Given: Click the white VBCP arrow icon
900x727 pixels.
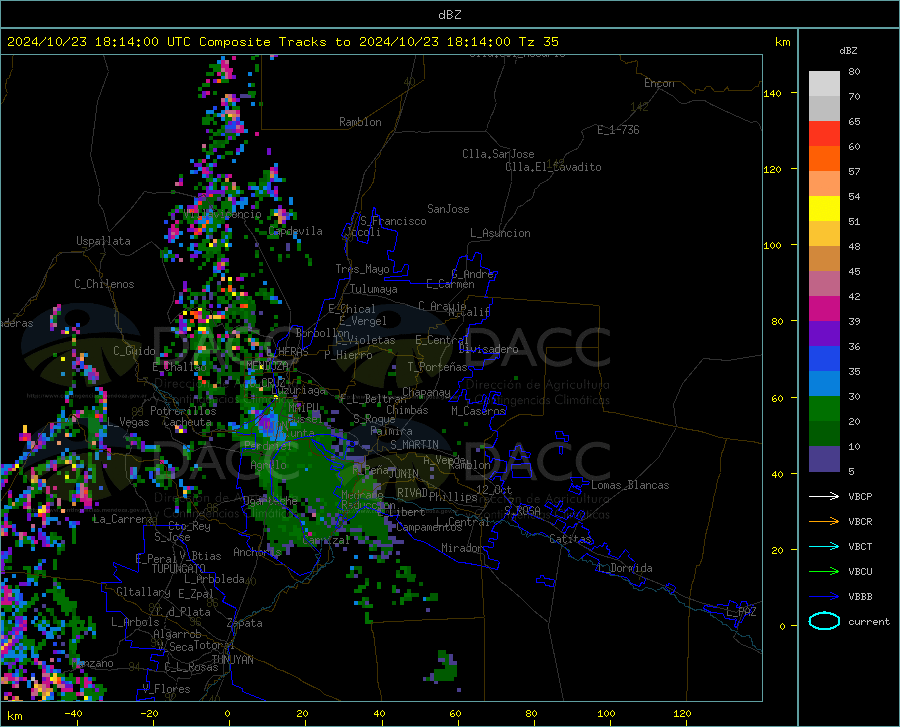Looking at the screenshot, I should 824,496.
